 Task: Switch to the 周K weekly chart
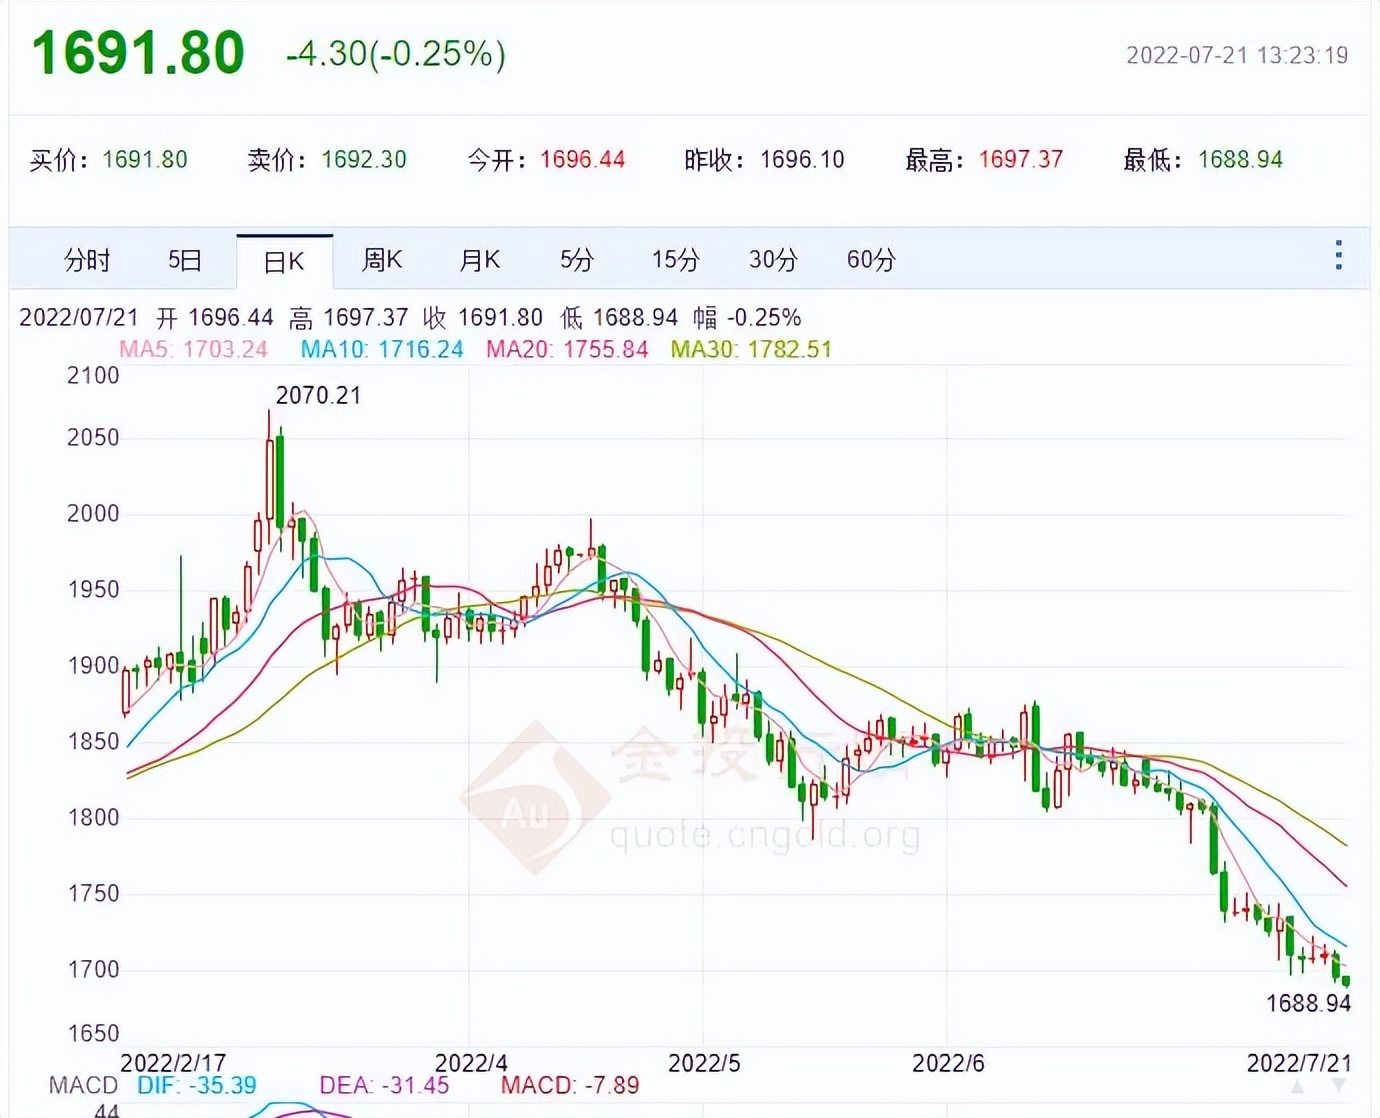[383, 259]
